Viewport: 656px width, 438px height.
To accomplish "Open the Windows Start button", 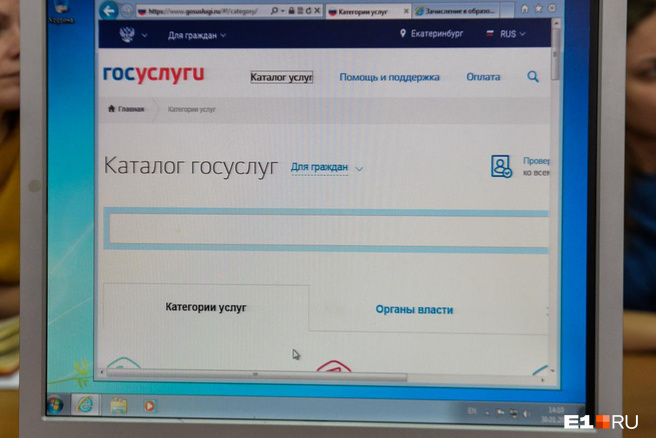I will [56, 405].
